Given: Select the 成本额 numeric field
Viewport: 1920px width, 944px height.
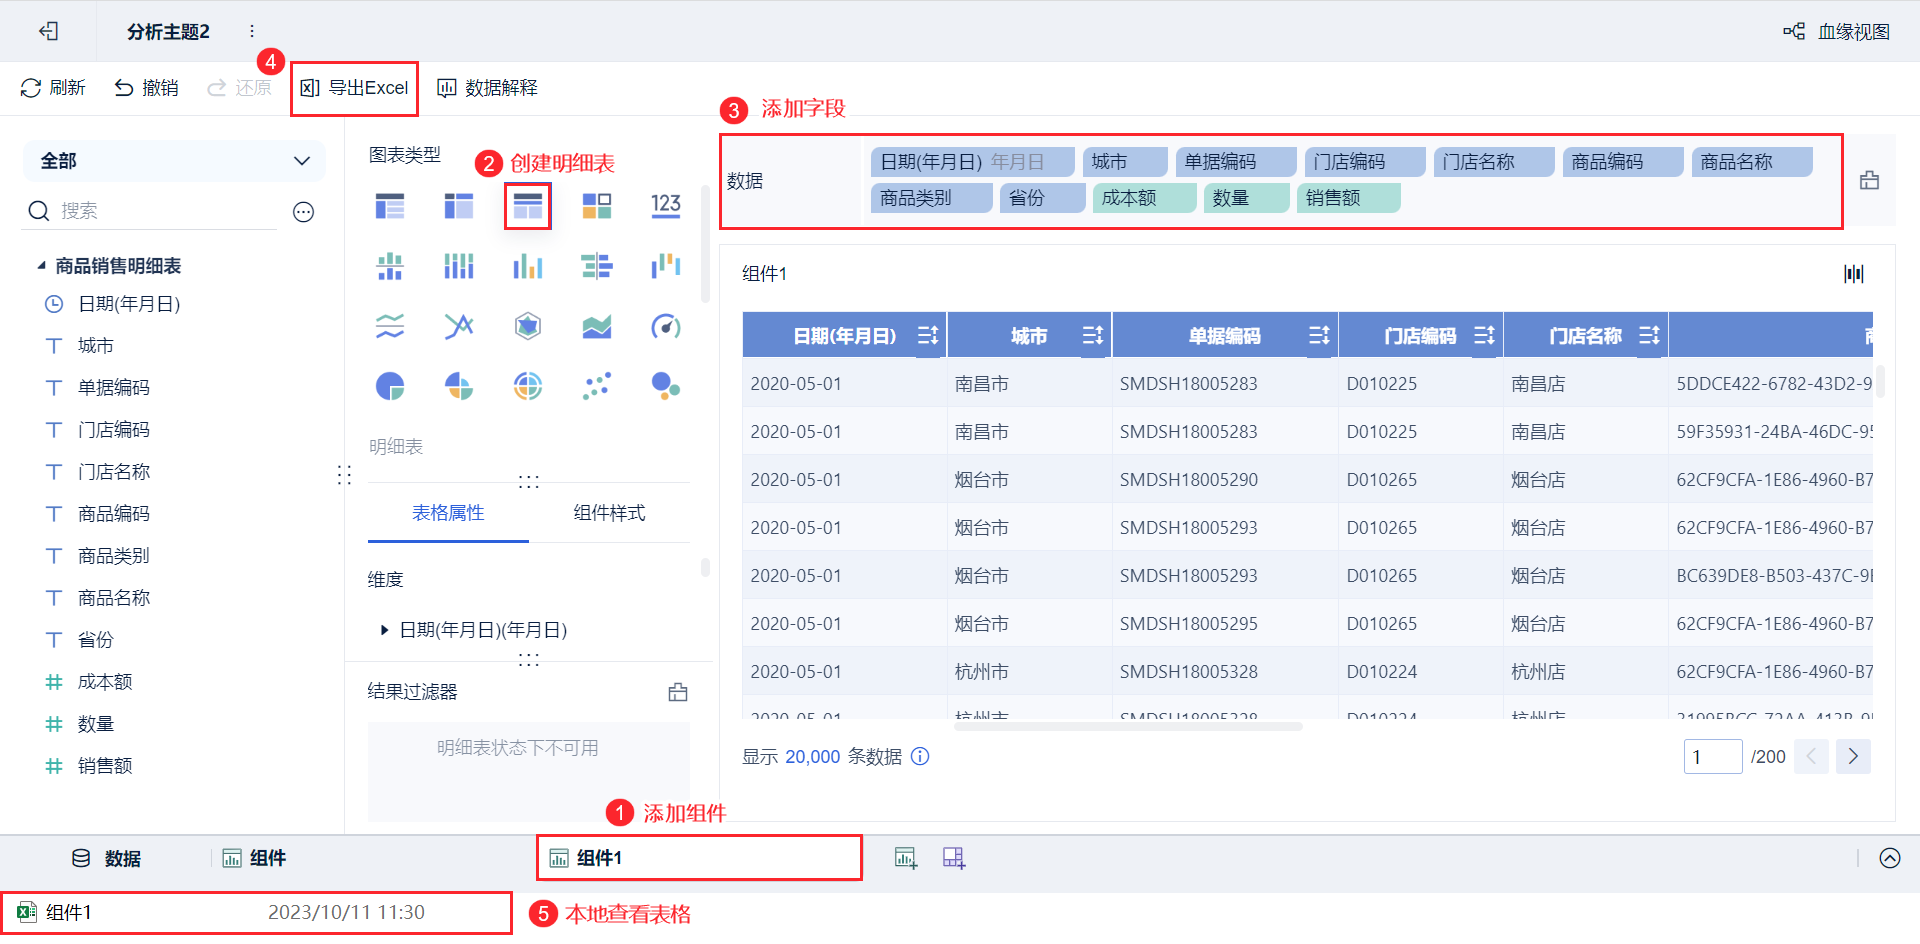Looking at the screenshot, I should pyautogui.click(x=105, y=682).
